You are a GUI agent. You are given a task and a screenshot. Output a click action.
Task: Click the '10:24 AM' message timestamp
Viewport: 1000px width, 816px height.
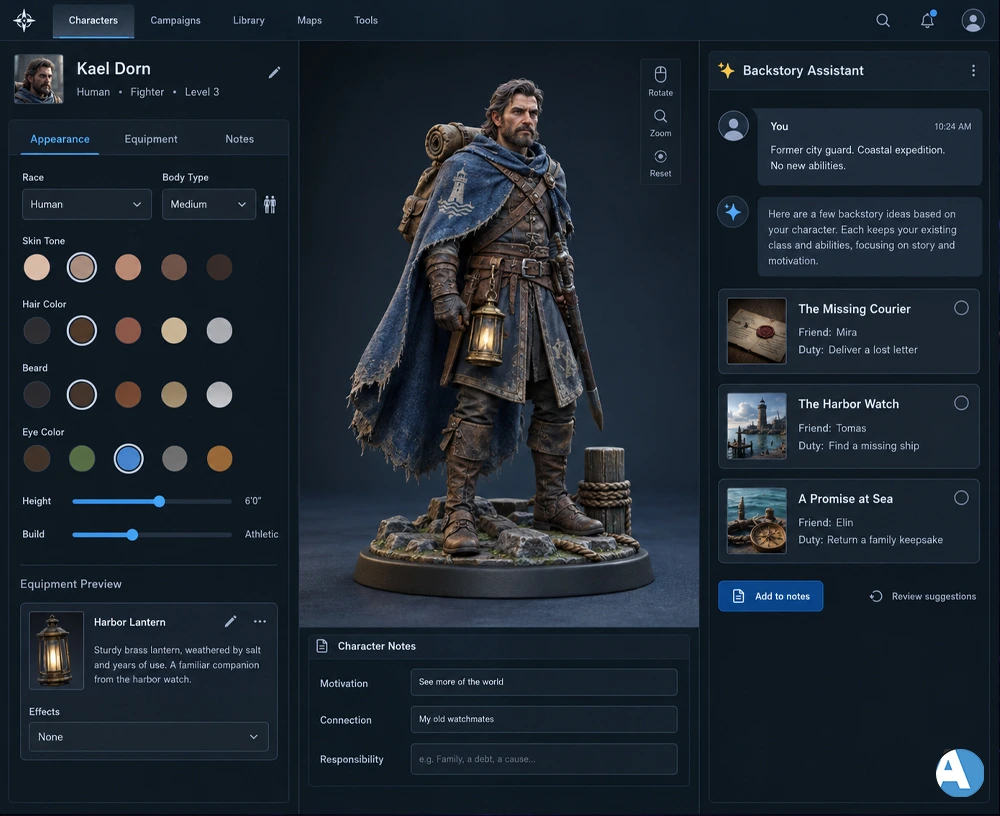[953, 126]
